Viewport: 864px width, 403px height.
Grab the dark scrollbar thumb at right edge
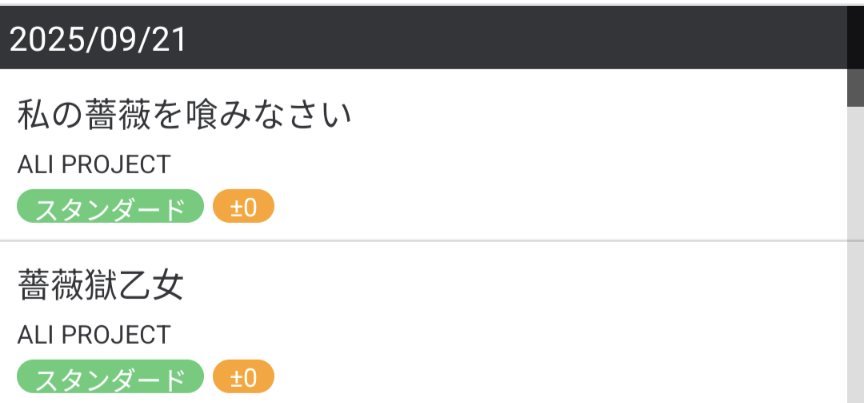coord(855,86)
